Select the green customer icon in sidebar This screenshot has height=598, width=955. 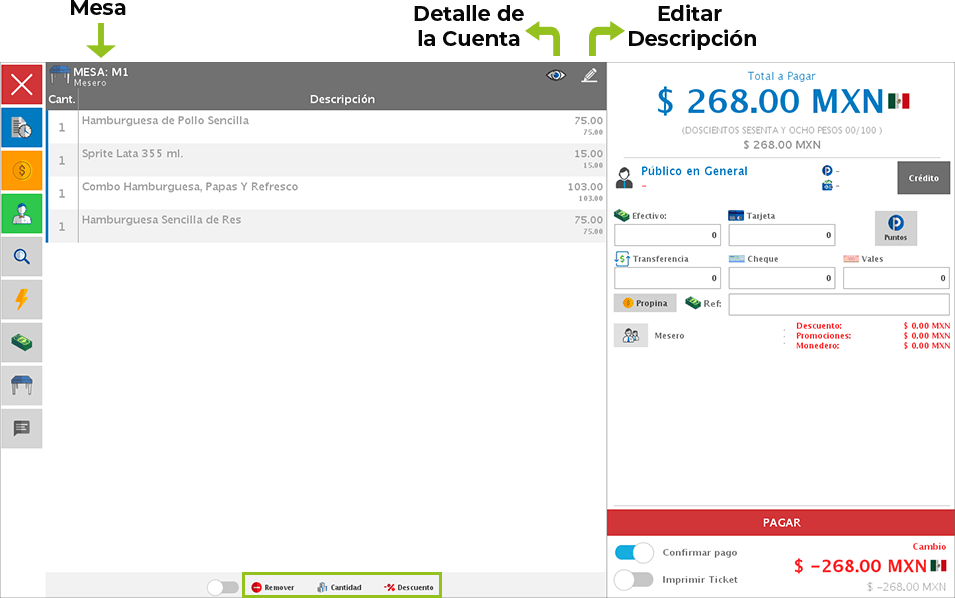click(22, 214)
